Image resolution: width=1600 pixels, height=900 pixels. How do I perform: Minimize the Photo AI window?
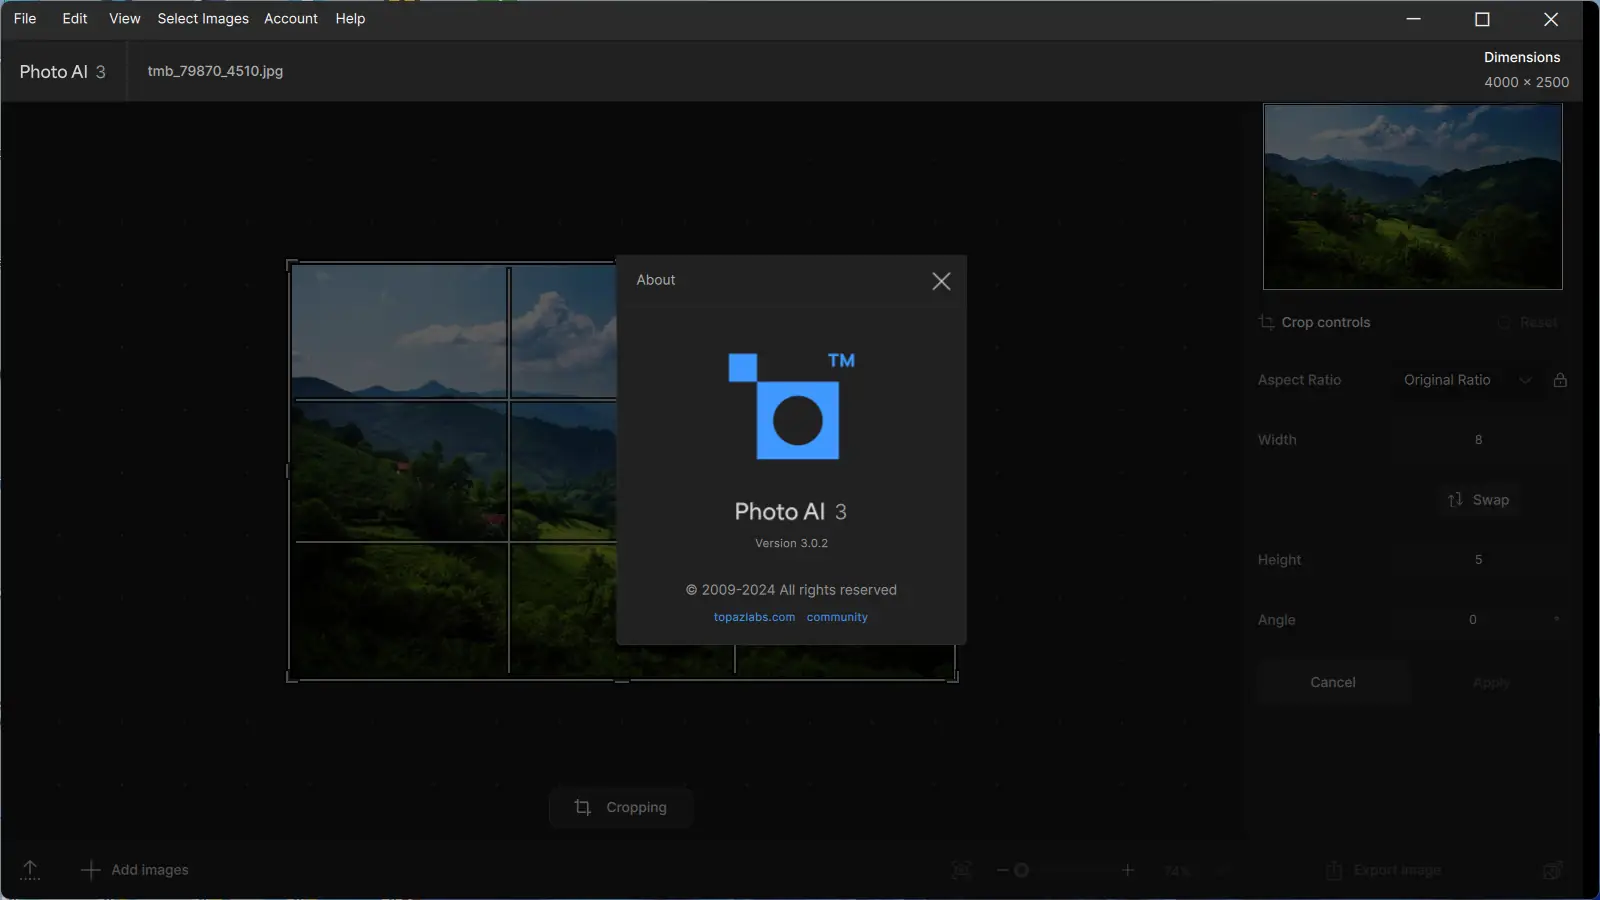[1413, 19]
